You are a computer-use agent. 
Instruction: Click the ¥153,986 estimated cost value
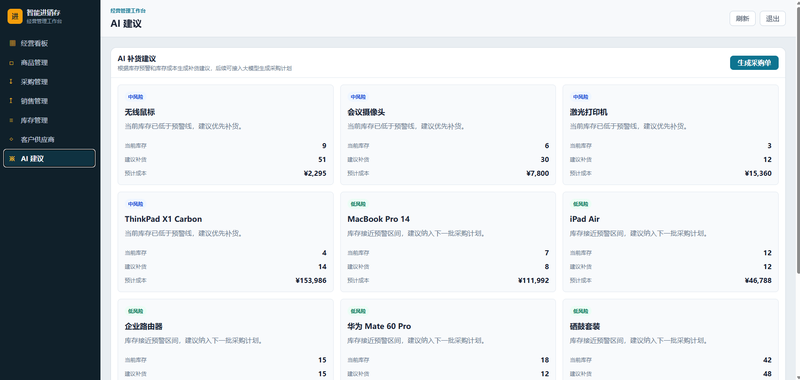[x=311, y=281]
